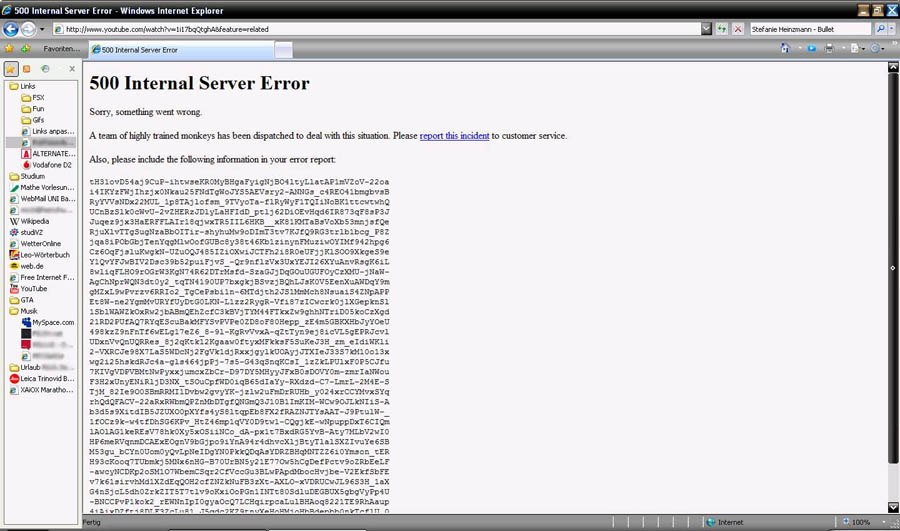900x531 pixels.
Task: Click the blue feeds icon in command bar
Action: tap(811, 49)
